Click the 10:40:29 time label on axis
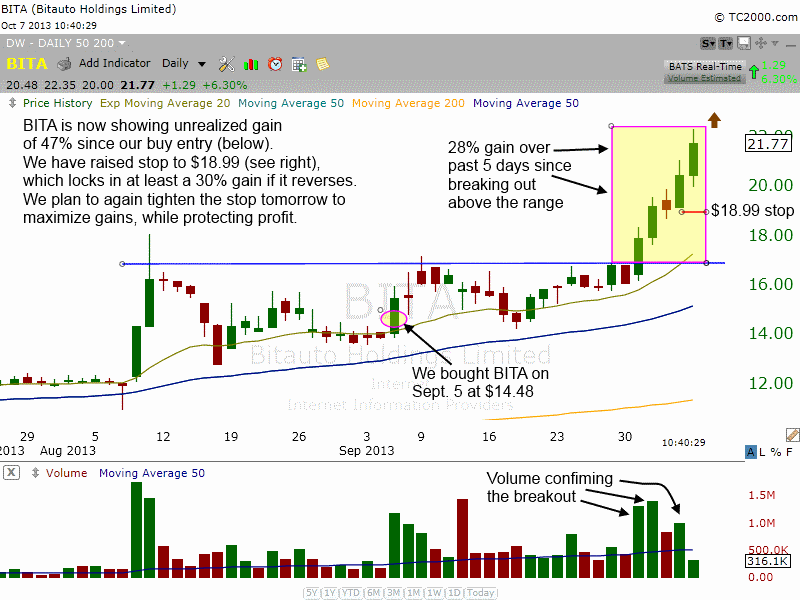The height and width of the screenshot is (600, 800). pyautogui.click(x=684, y=442)
